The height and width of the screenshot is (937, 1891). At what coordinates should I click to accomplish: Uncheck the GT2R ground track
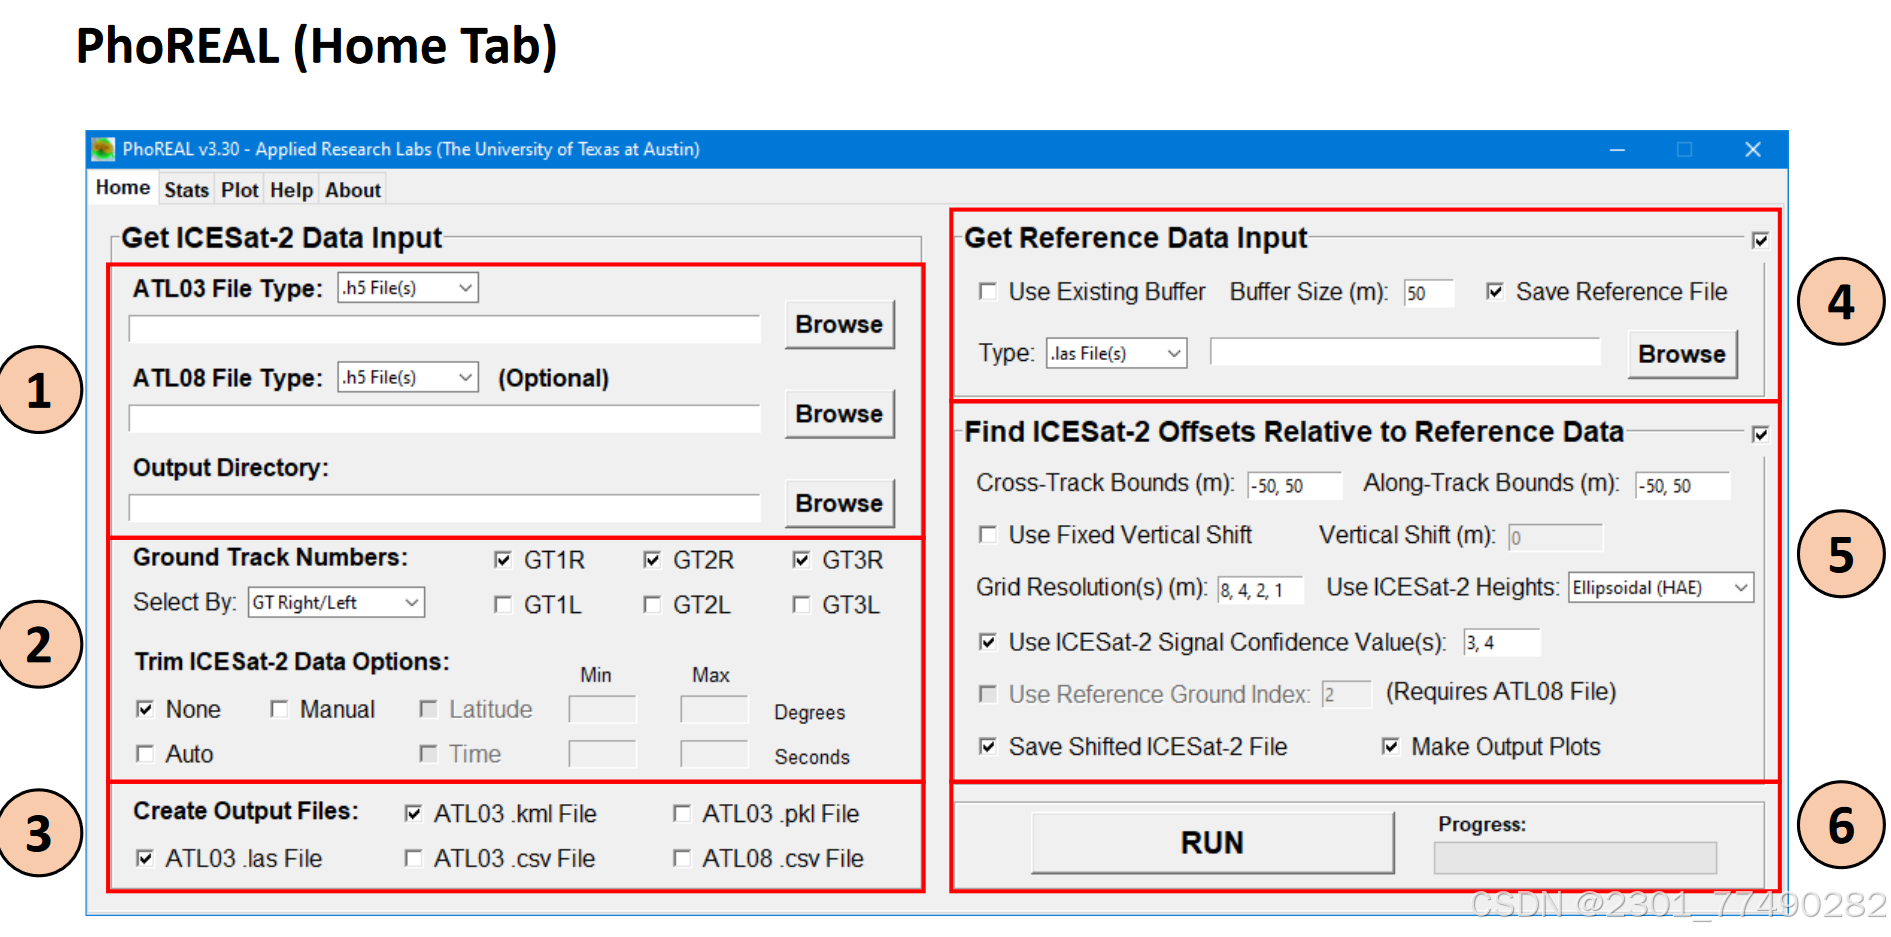point(652,560)
